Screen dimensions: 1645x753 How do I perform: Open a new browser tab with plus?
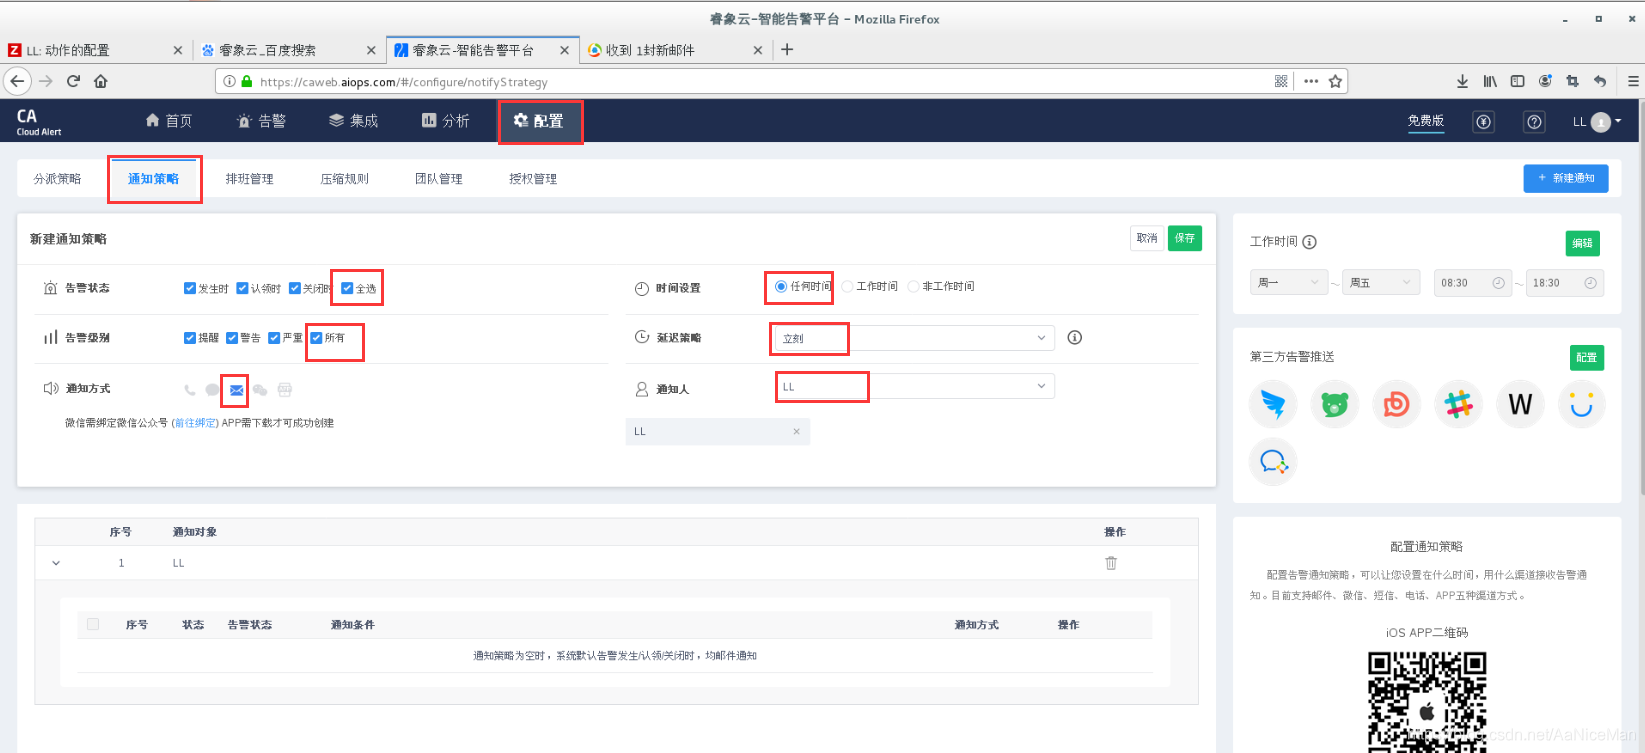(787, 49)
